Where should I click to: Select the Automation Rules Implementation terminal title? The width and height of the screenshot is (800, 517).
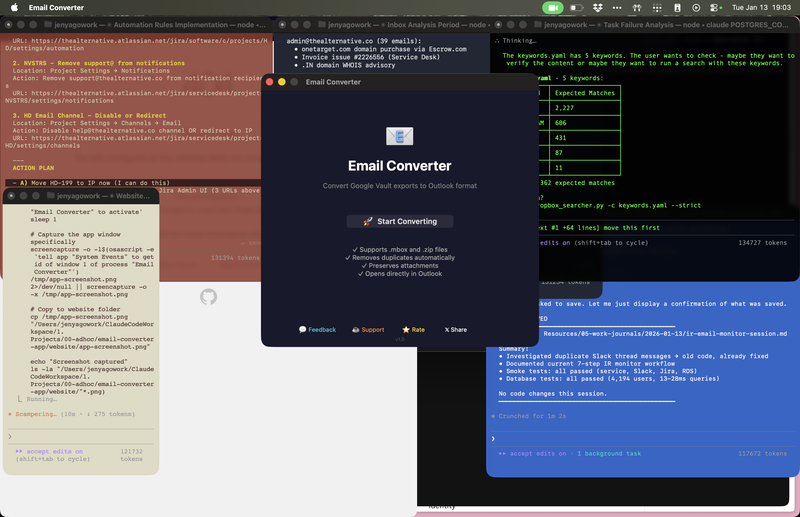[x=160, y=24]
